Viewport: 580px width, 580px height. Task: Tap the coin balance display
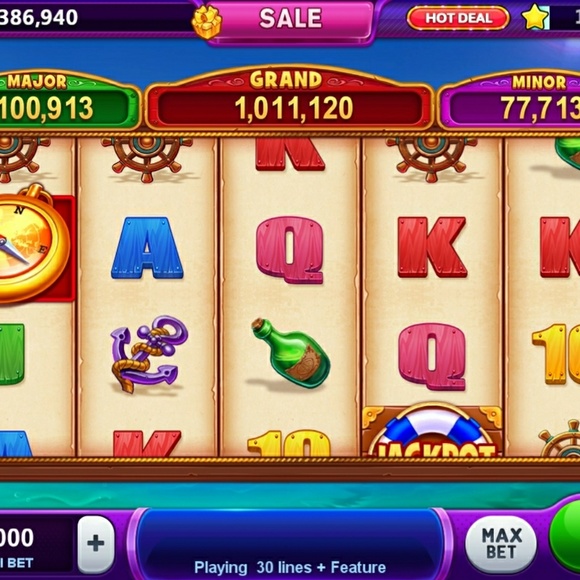[x=39, y=17]
